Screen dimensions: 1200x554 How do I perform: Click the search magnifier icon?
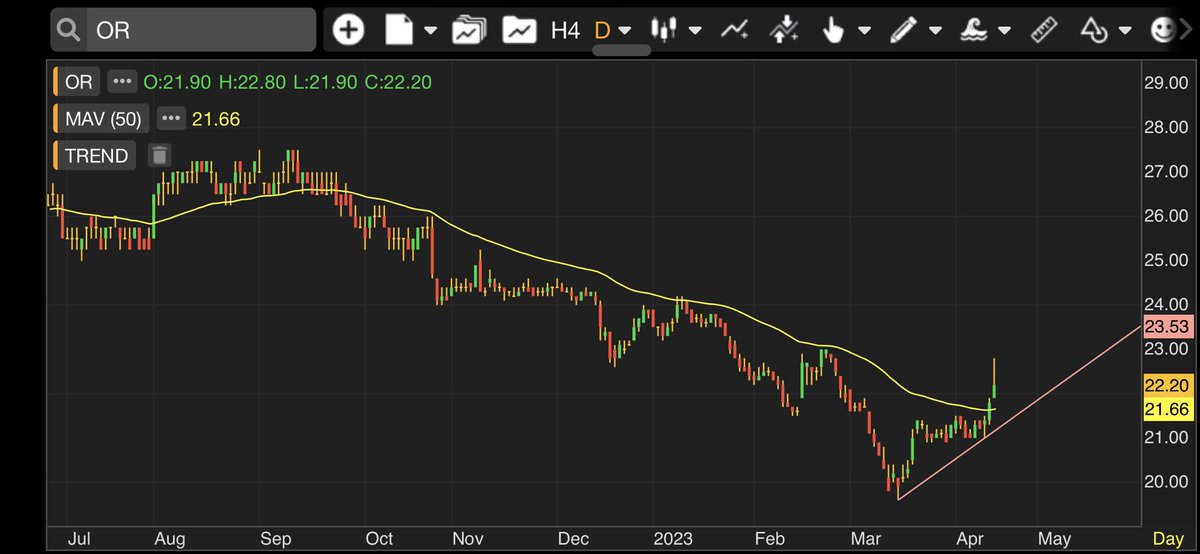[x=69, y=30]
